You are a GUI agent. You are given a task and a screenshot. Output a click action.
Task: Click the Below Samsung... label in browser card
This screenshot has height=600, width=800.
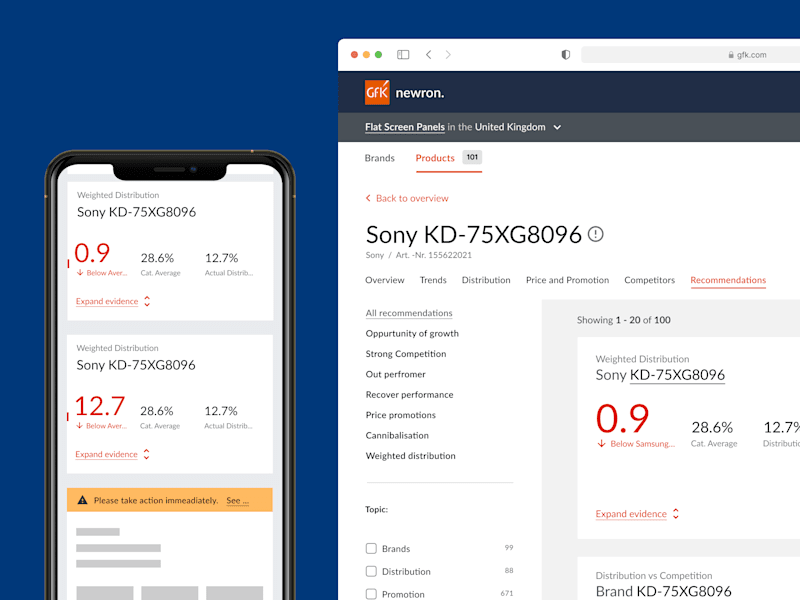coord(642,444)
